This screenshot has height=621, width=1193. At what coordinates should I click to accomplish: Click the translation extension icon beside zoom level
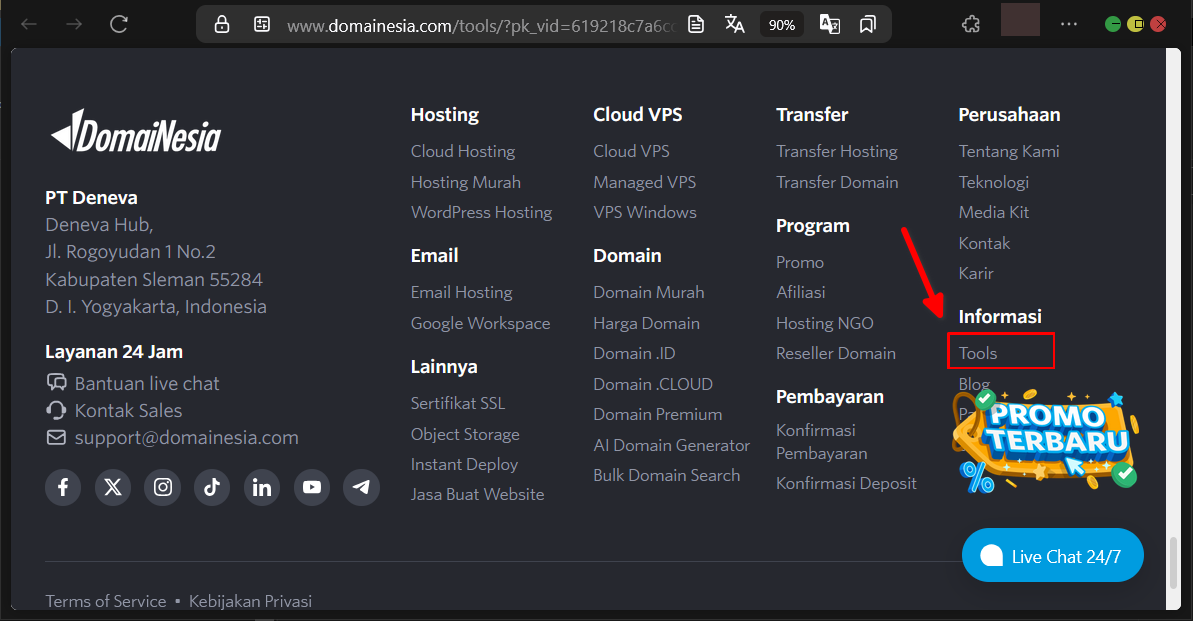[829, 24]
